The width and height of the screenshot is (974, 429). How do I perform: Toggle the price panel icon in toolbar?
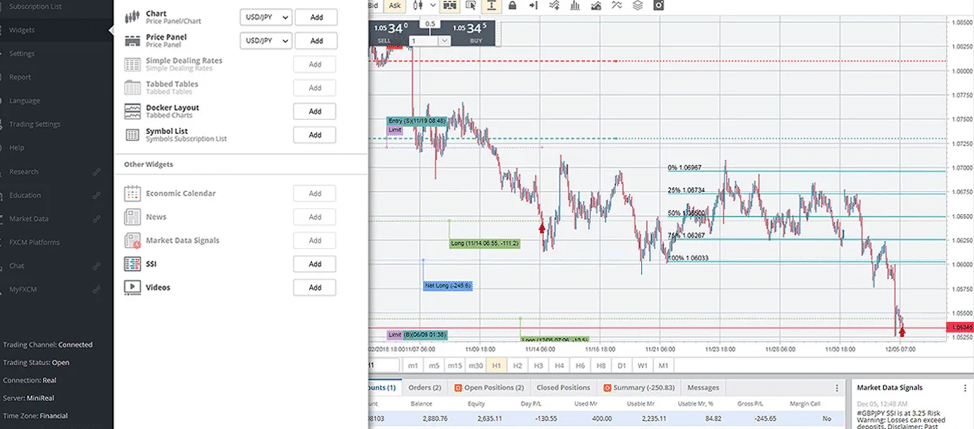pyautogui.click(x=449, y=5)
